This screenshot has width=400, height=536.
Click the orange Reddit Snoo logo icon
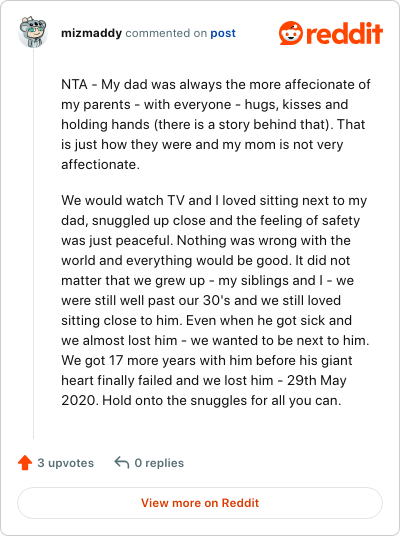[291, 33]
